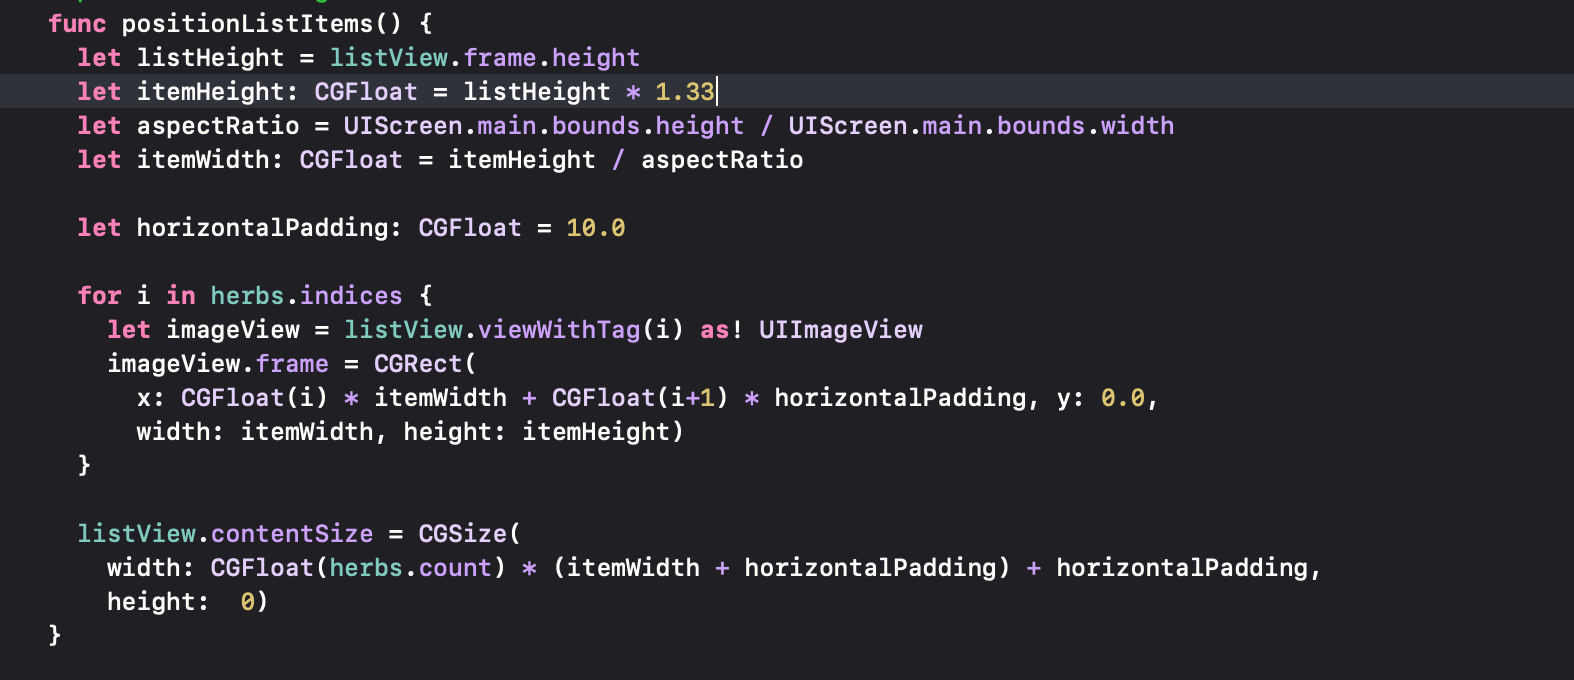Screen dimensions: 1574x680
Task: Click the 10.0 padding value
Action: click(596, 228)
